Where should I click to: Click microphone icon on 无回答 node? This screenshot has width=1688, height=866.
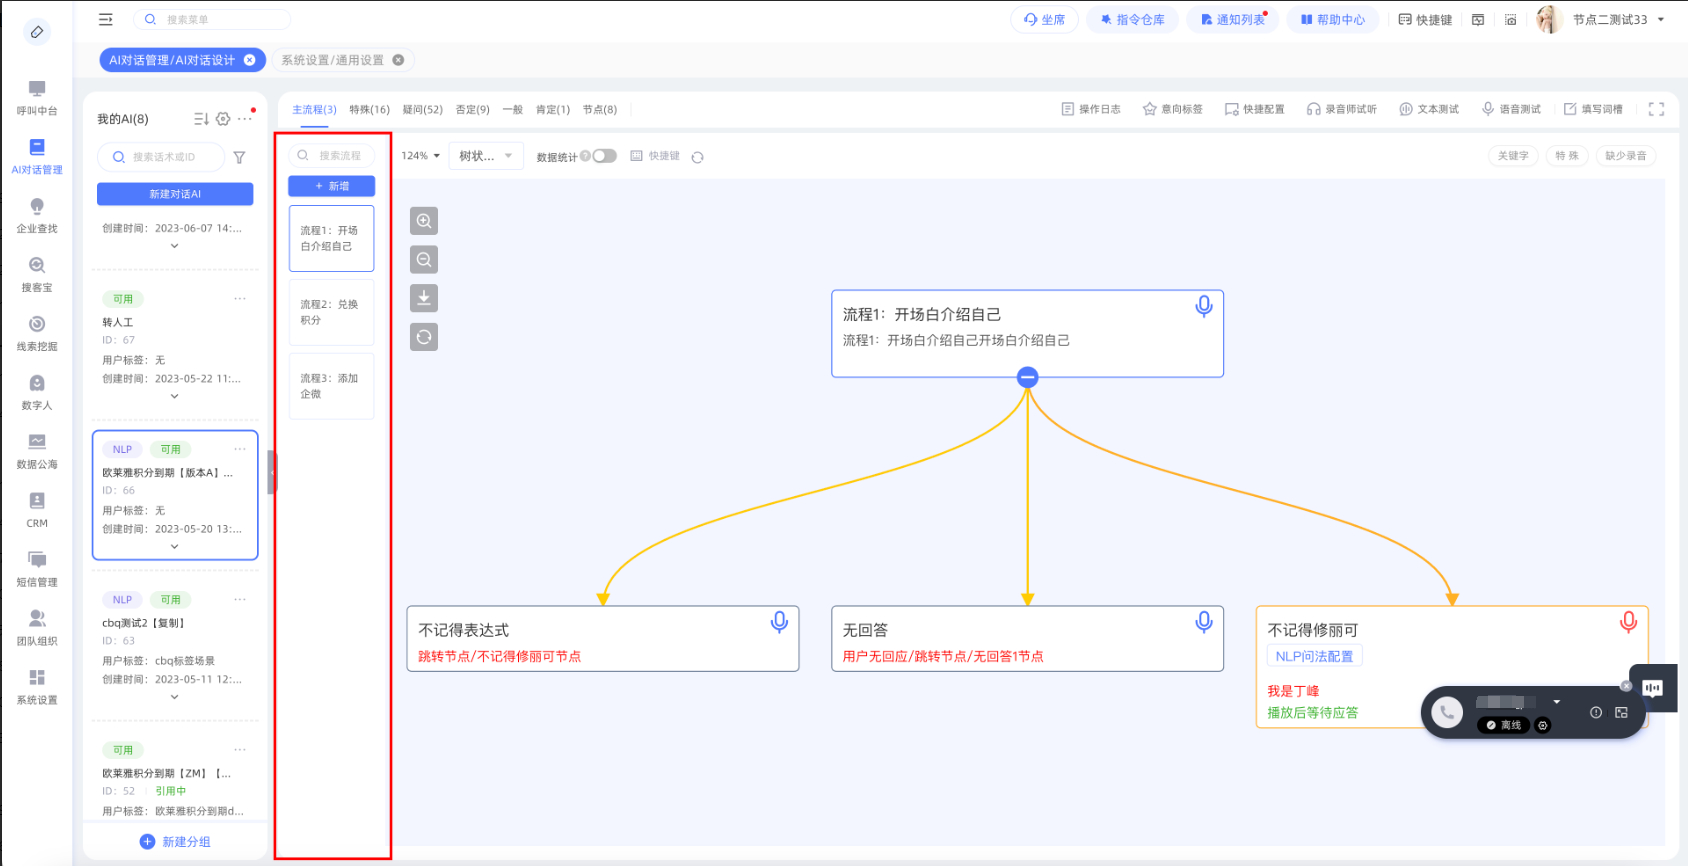click(1204, 622)
